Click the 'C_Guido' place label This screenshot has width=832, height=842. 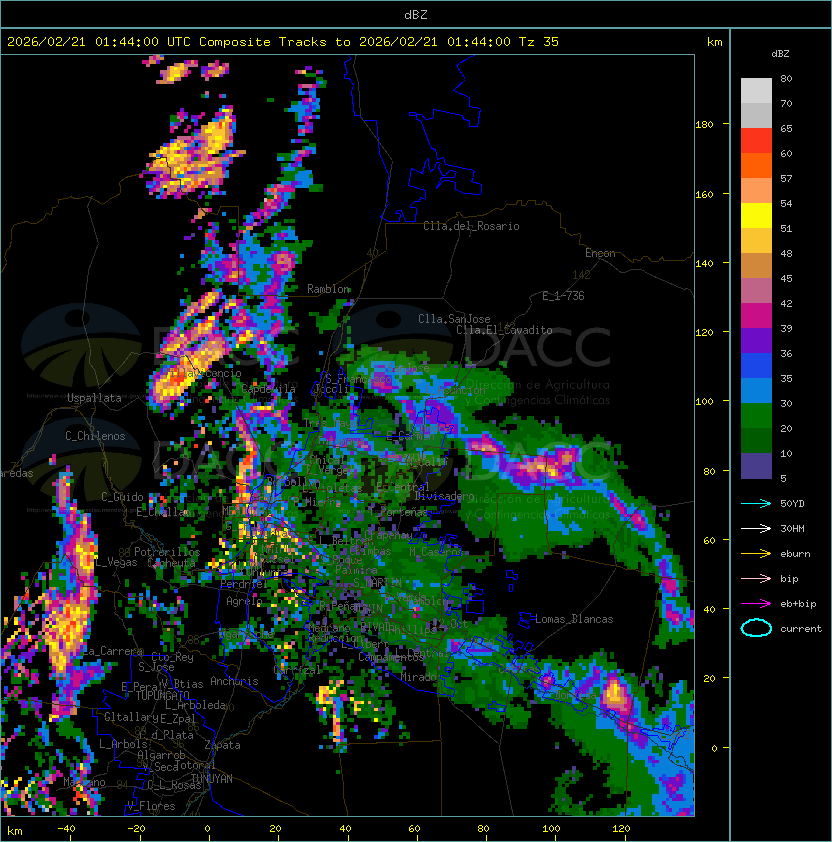tap(122, 497)
